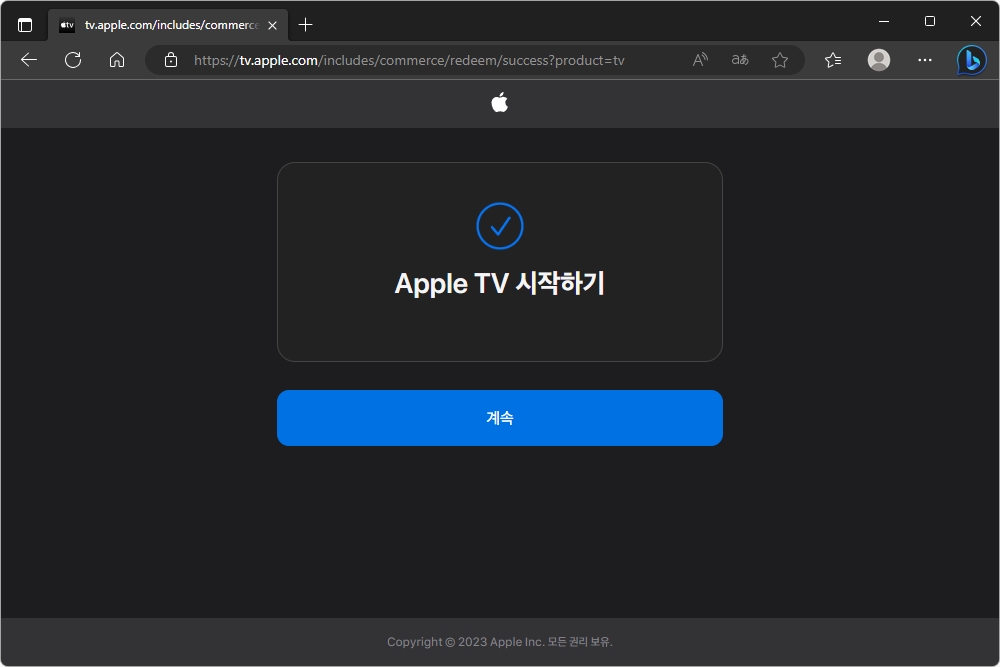Screen dimensions: 1000x667
Task: View site information lock icon
Action: pos(171,60)
